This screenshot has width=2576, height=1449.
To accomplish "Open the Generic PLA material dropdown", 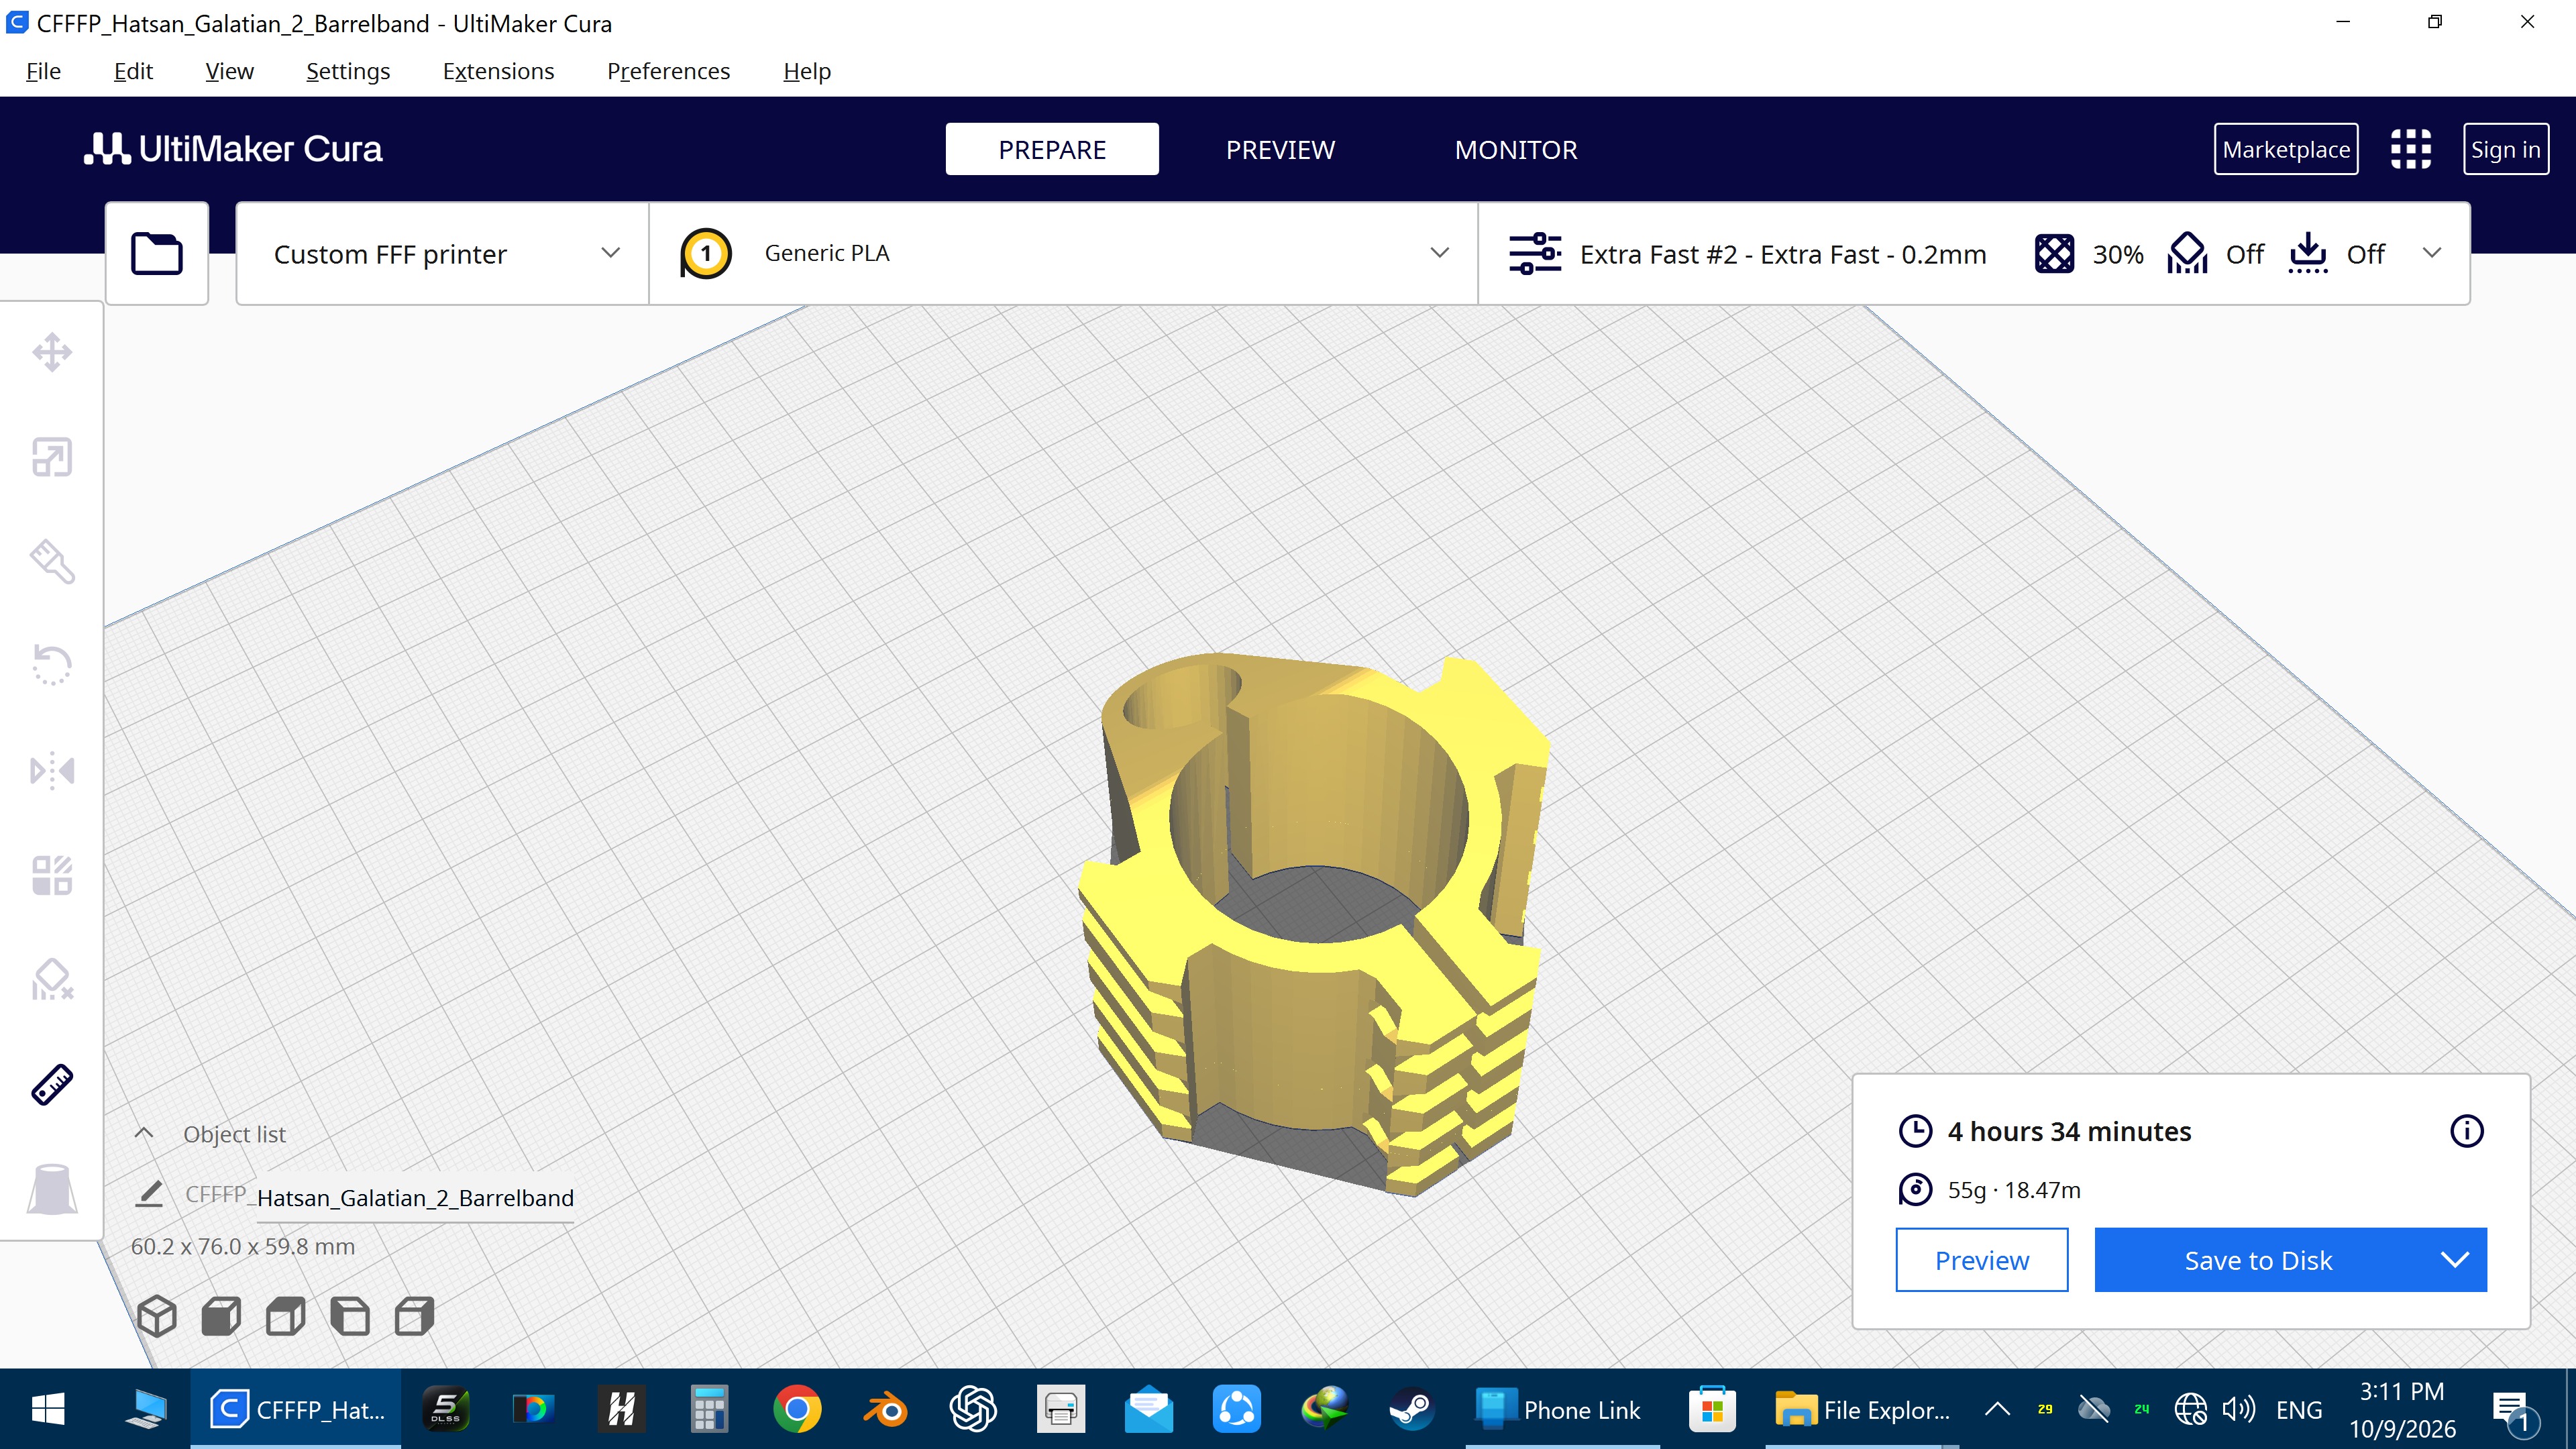I will pyautogui.click(x=1064, y=254).
